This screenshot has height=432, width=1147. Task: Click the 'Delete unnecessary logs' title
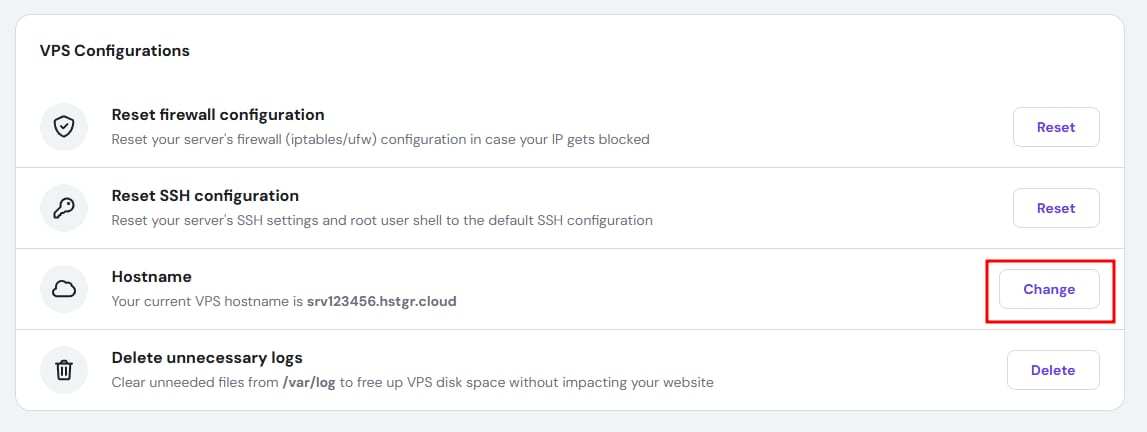point(207,358)
